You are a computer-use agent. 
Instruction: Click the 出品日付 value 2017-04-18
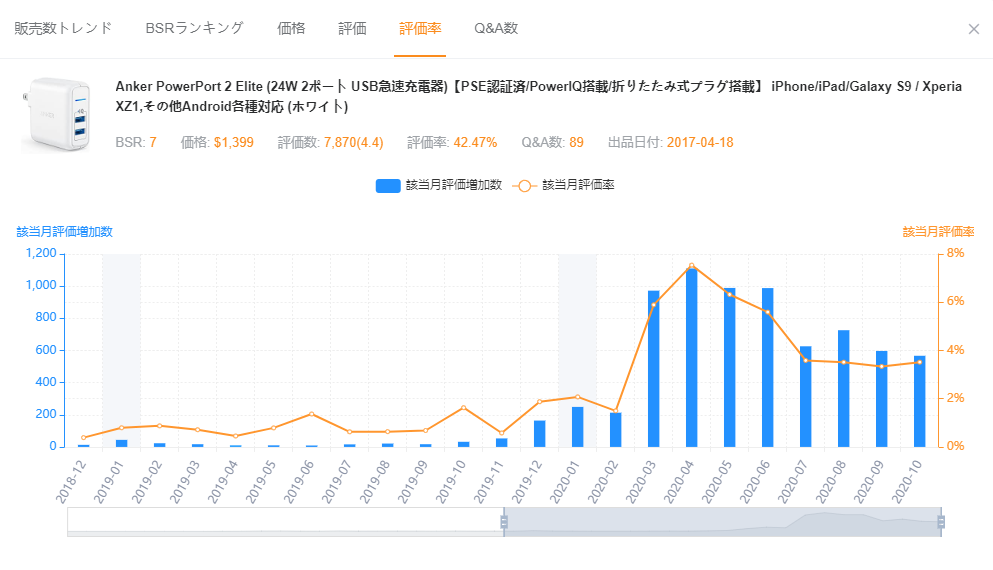pyautogui.click(x=700, y=142)
